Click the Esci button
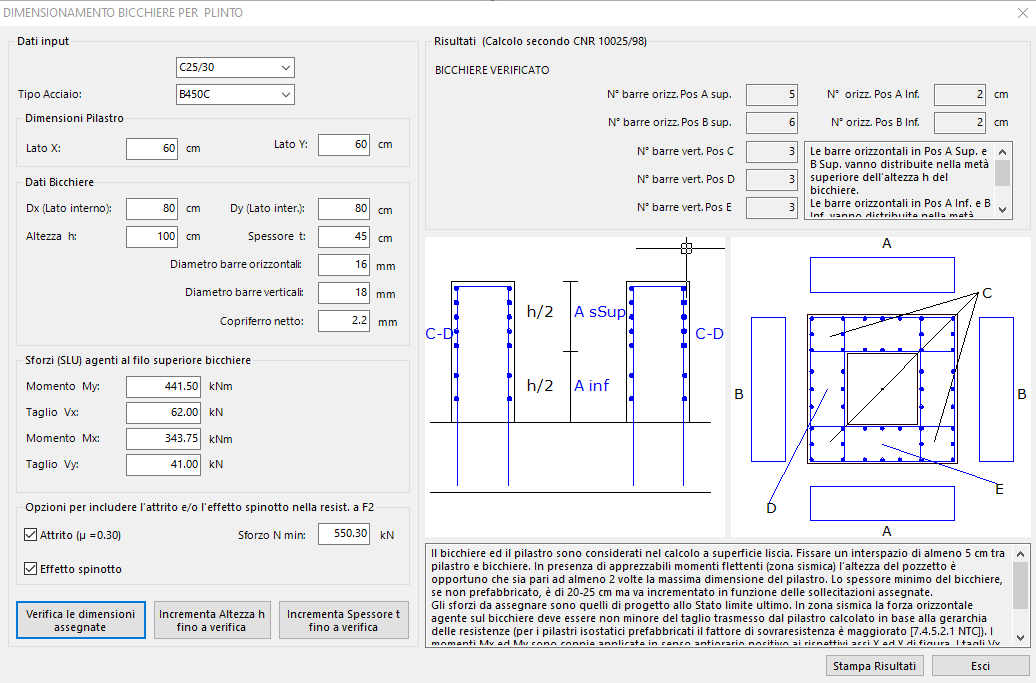 coord(980,666)
